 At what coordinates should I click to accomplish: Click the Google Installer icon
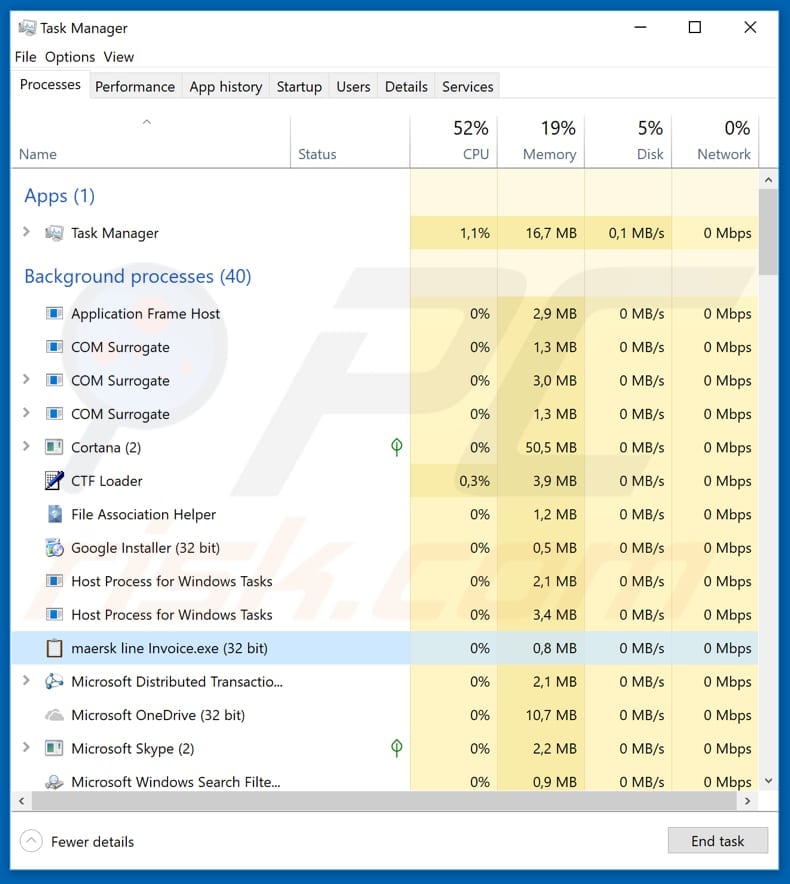pyautogui.click(x=55, y=547)
